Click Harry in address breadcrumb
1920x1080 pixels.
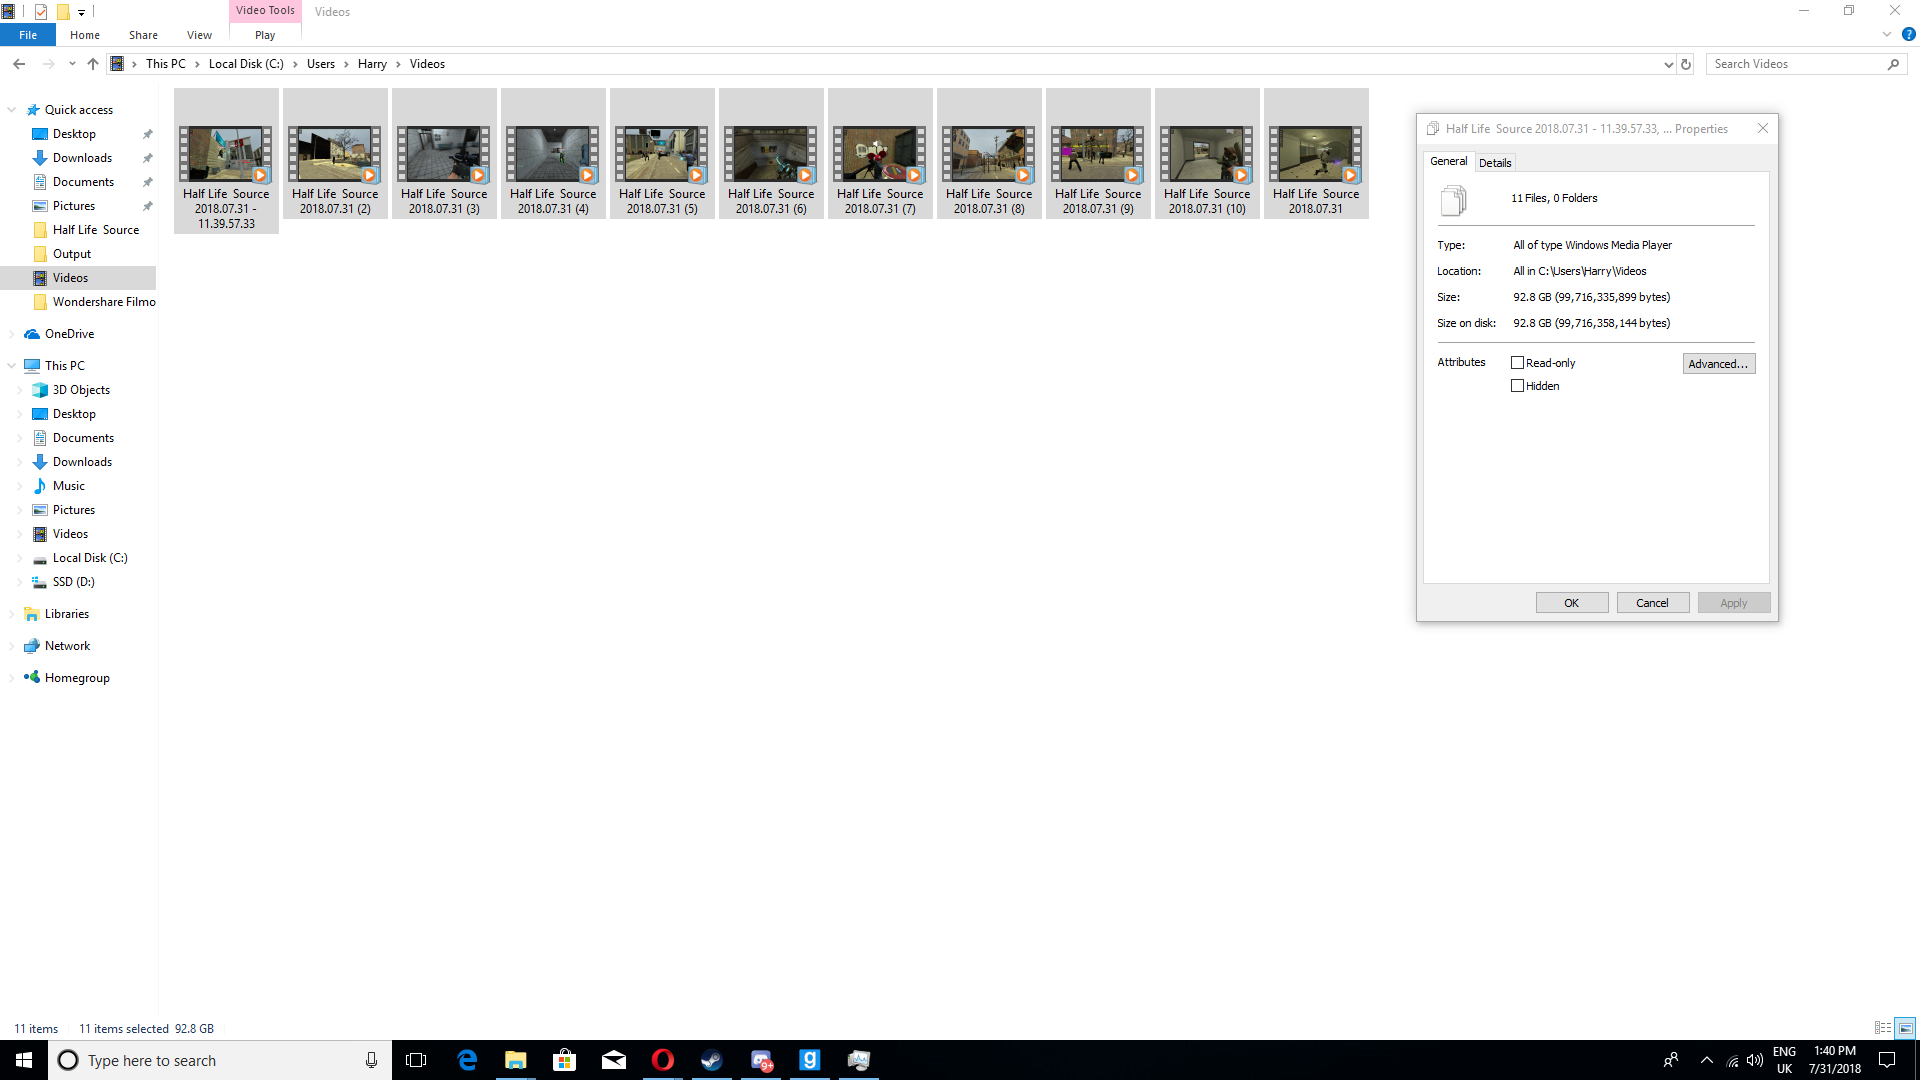coord(372,64)
